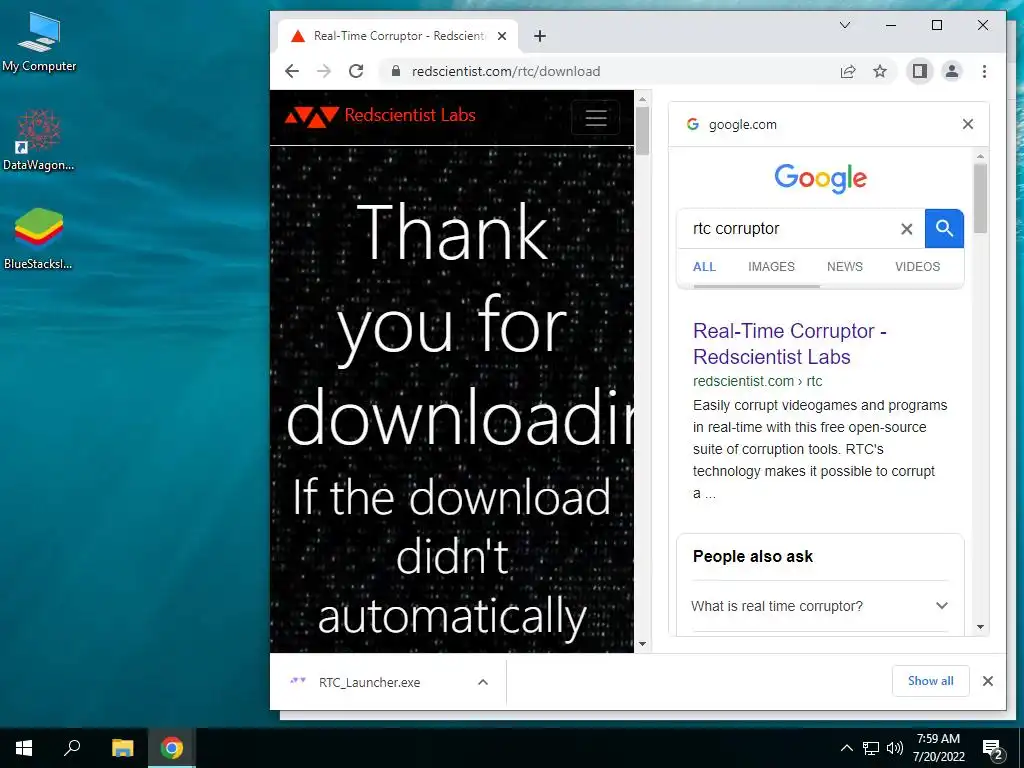Switch to the IMAGES tab
This screenshot has height=768, width=1024.
tap(771, 266)
